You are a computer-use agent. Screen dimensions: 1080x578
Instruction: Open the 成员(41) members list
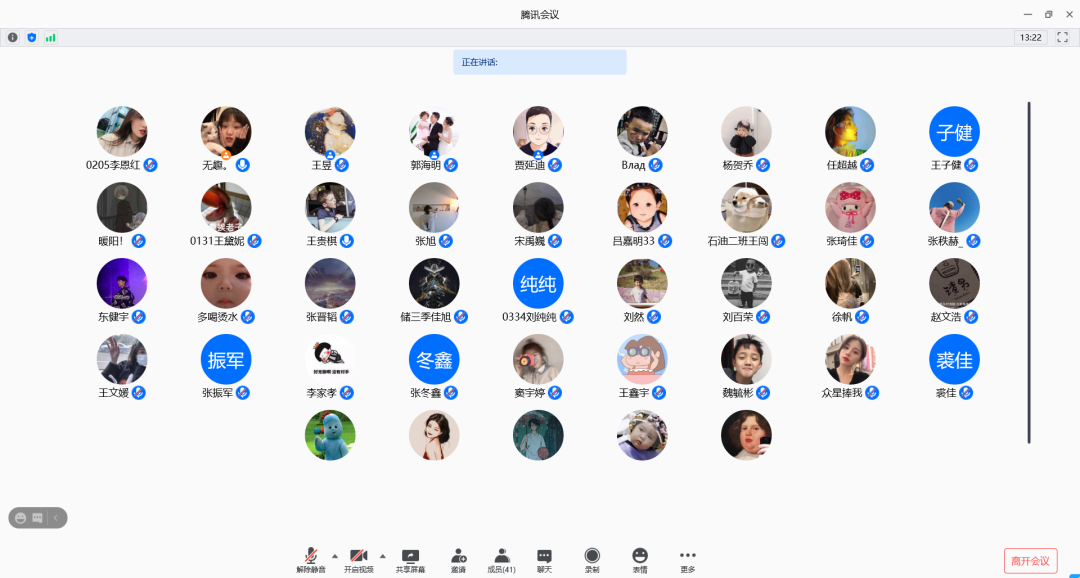(502, 559)
